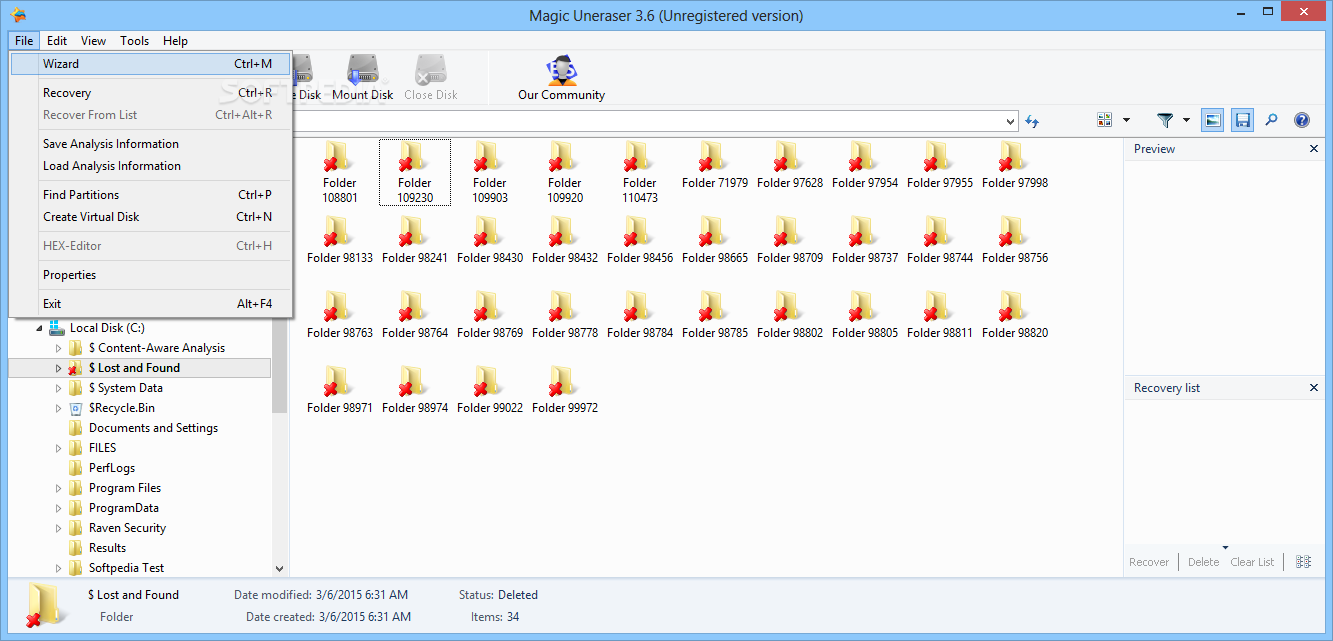Expand the Program Files node
Screen dimensions: 1333x641
(58, 488)
